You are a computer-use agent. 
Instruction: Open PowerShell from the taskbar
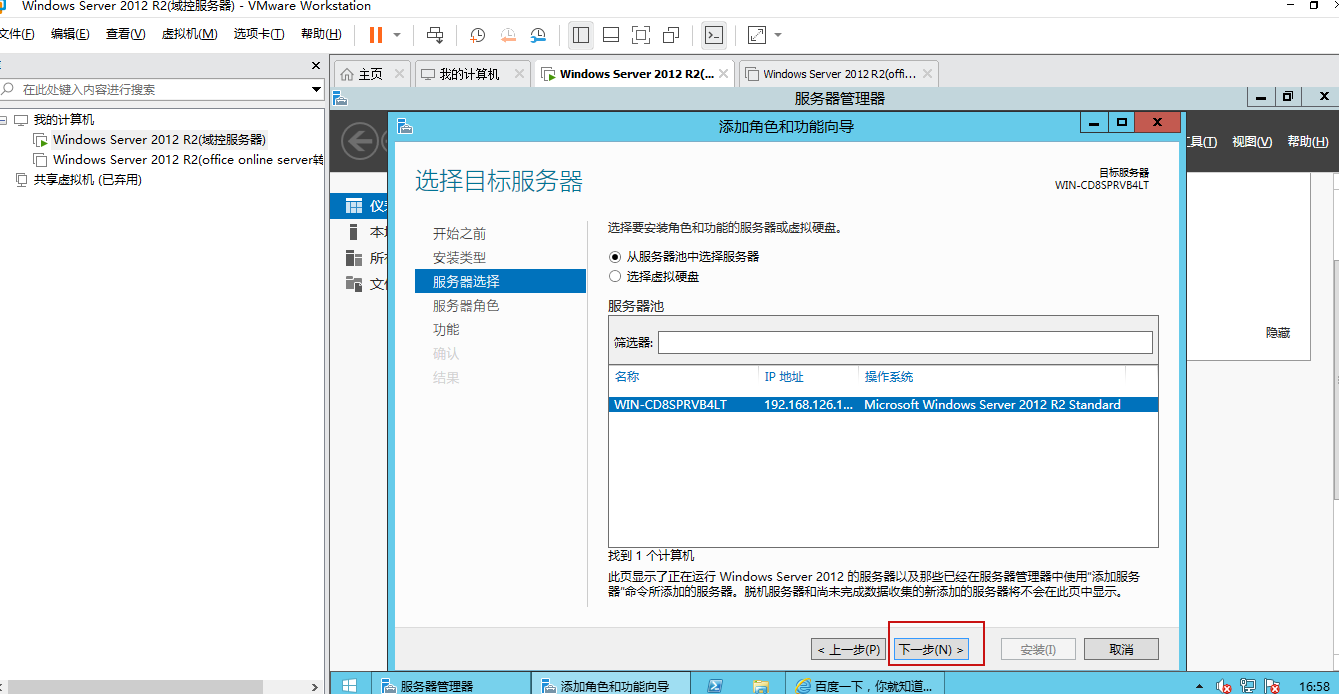(x=715, y=685)
